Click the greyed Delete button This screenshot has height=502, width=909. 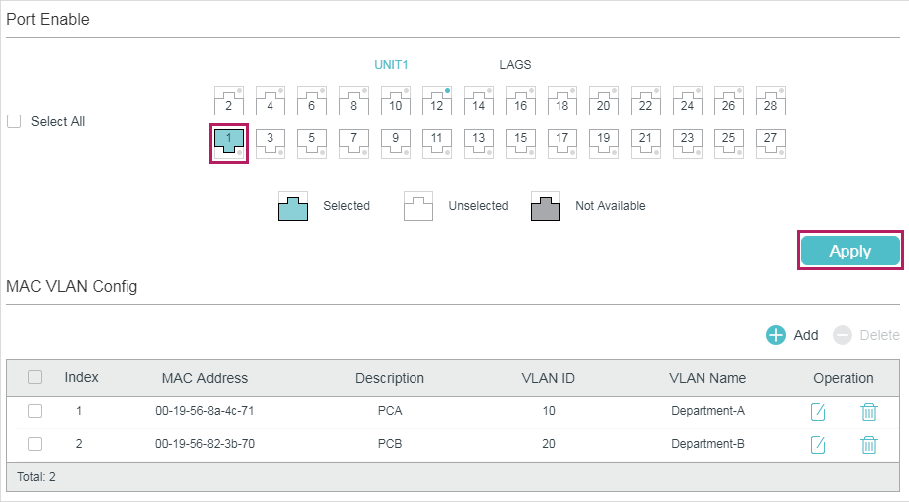click(x=867, y=335)
